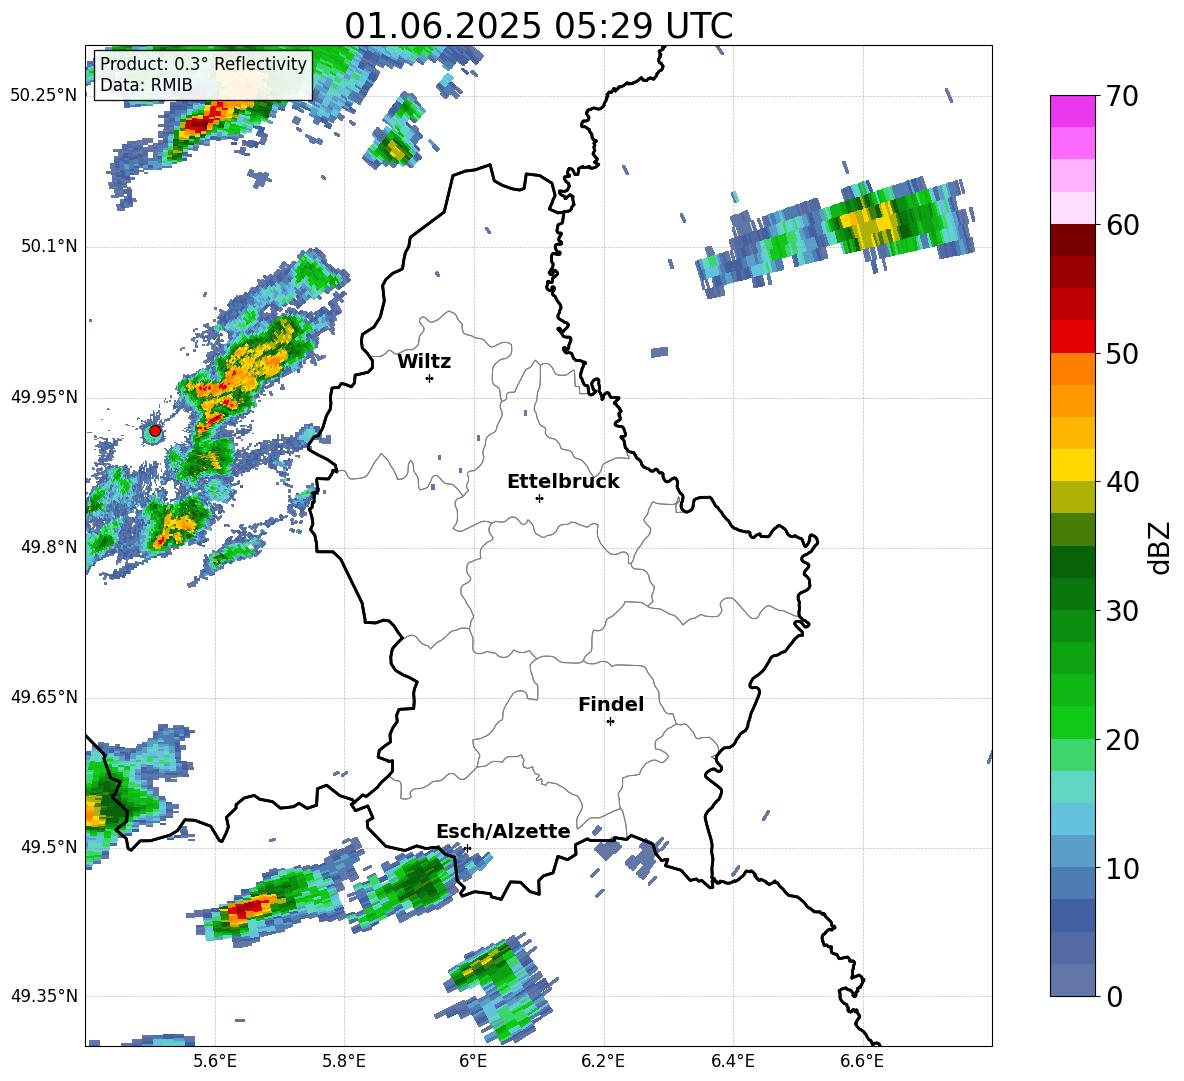Click the red radar site marker dot
The width and height of the screenshot is (1184, 1081).
pyautogui.click(x=155, y=431)
